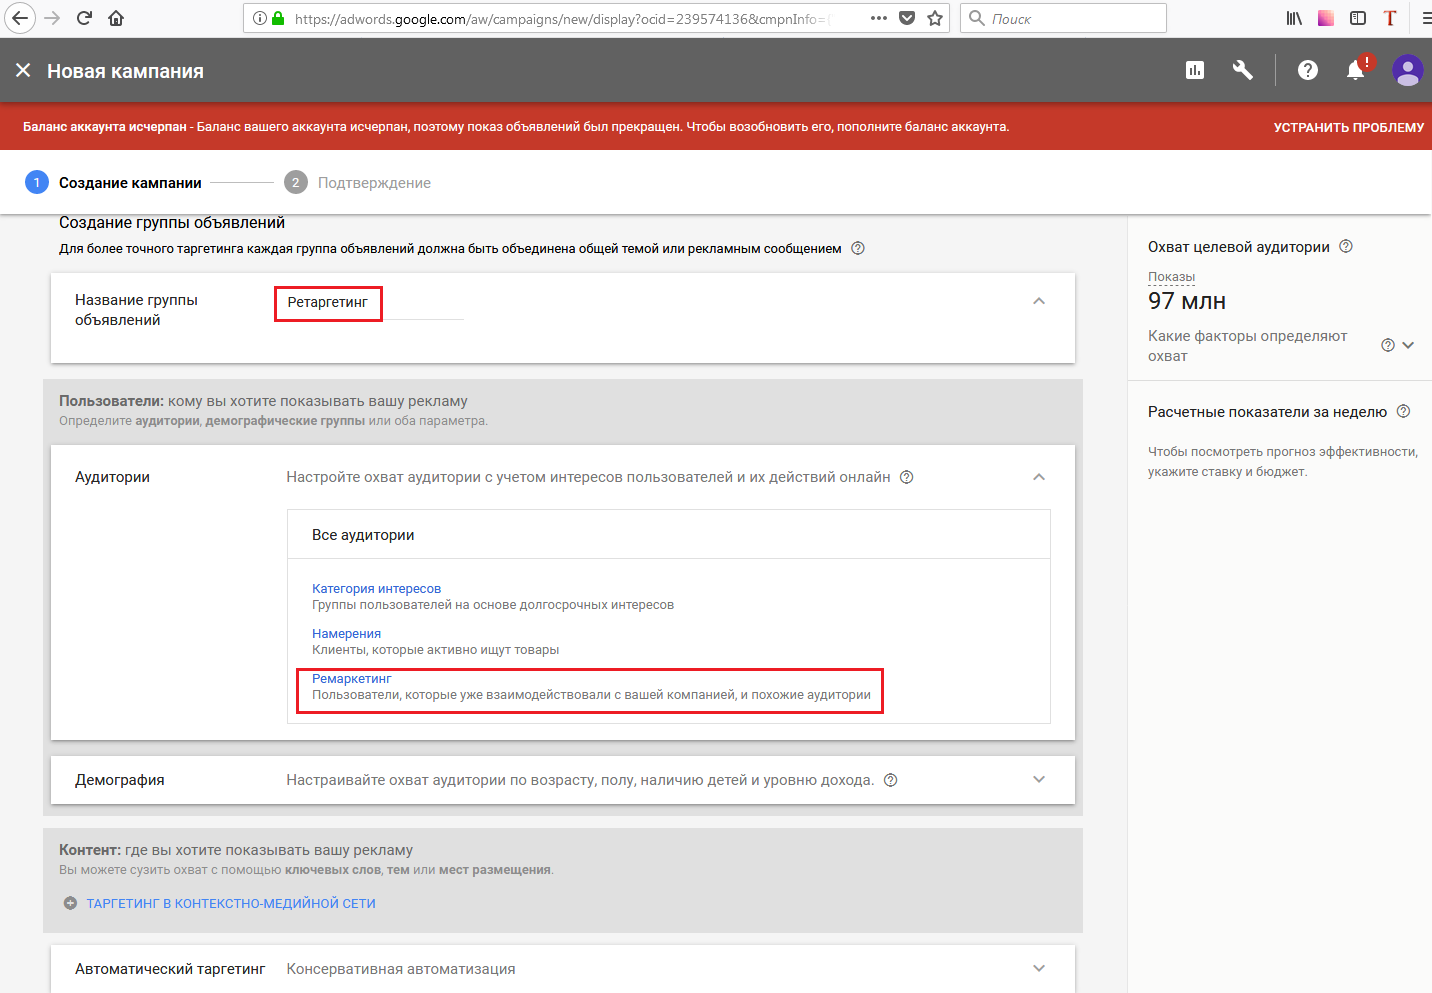Open the Ремаркетинг audience link
Viewport: 1432px width, 993px height.
click(x=351, y=679)
